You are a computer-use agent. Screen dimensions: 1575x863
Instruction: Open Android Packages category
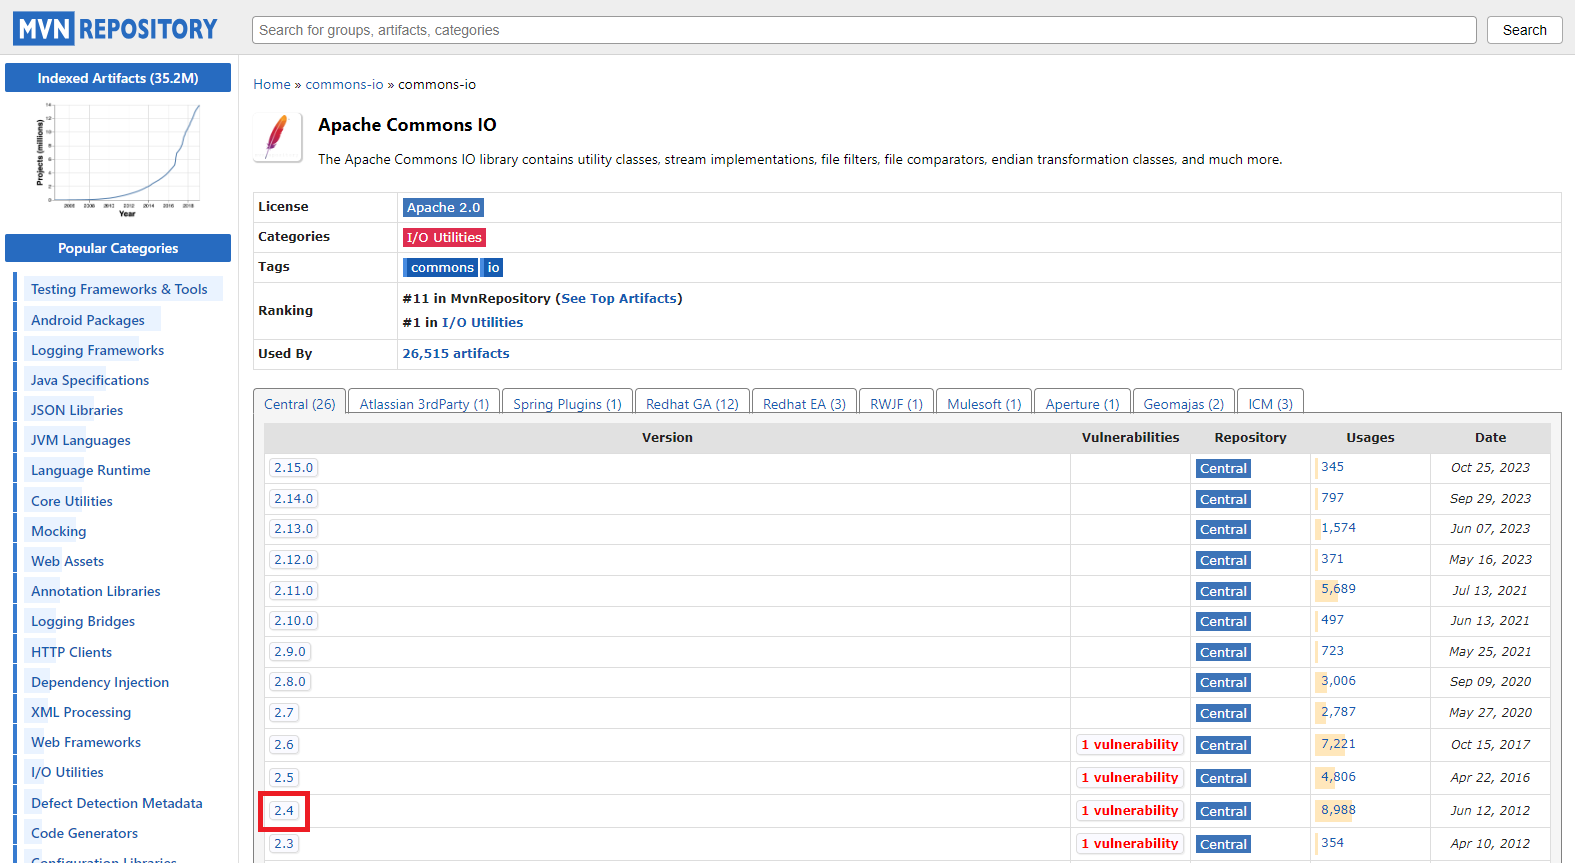(88, 320)
